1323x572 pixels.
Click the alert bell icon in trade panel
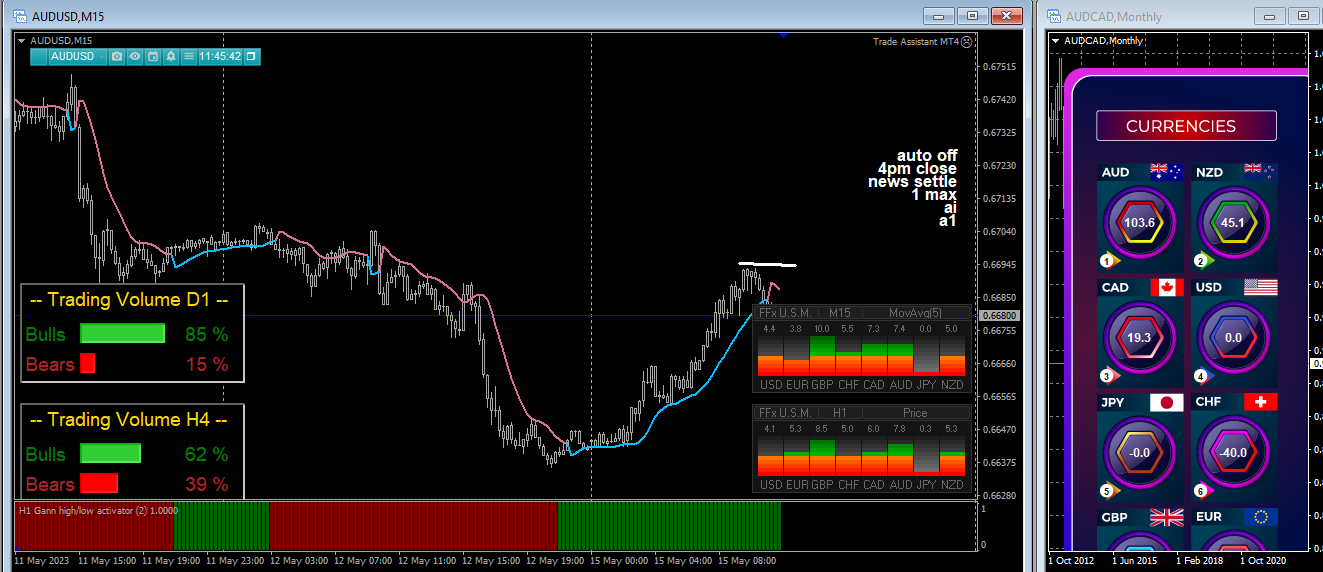tap(171, 57)
